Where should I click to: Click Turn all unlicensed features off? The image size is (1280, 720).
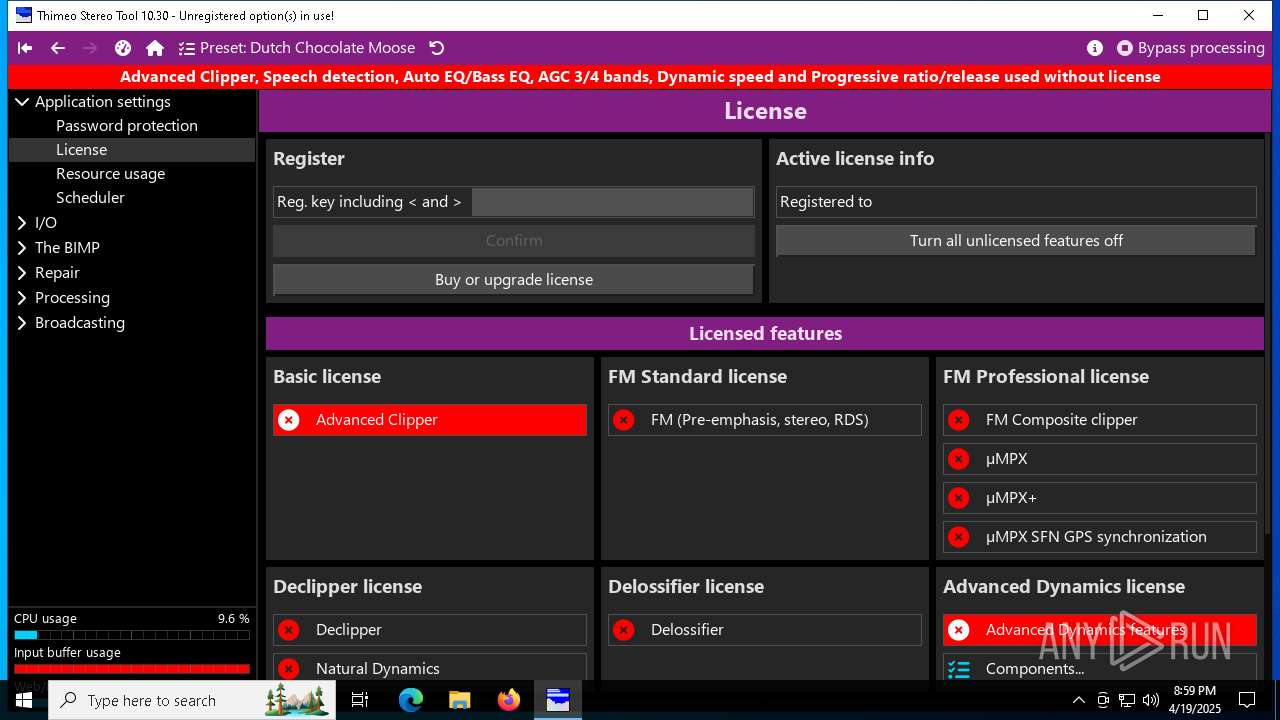(x=1016, y=241)
